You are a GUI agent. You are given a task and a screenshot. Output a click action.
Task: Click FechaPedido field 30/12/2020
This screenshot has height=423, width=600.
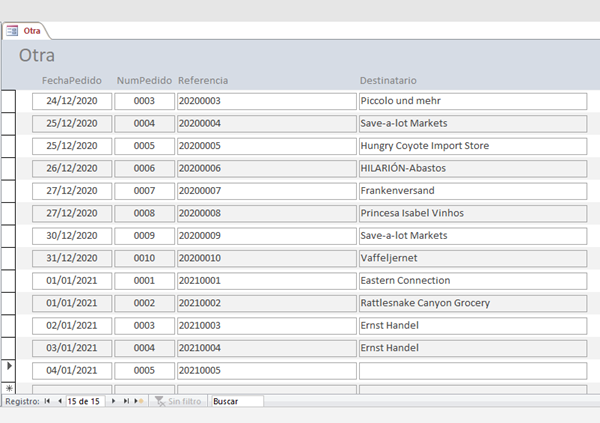[72, 236]
